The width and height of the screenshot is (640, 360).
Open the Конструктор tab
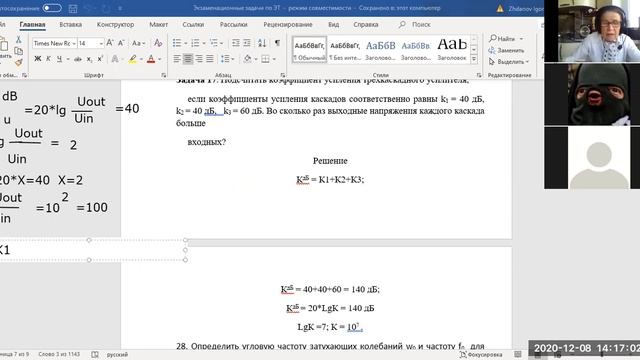pyautogui.click(x=115, y=24)
